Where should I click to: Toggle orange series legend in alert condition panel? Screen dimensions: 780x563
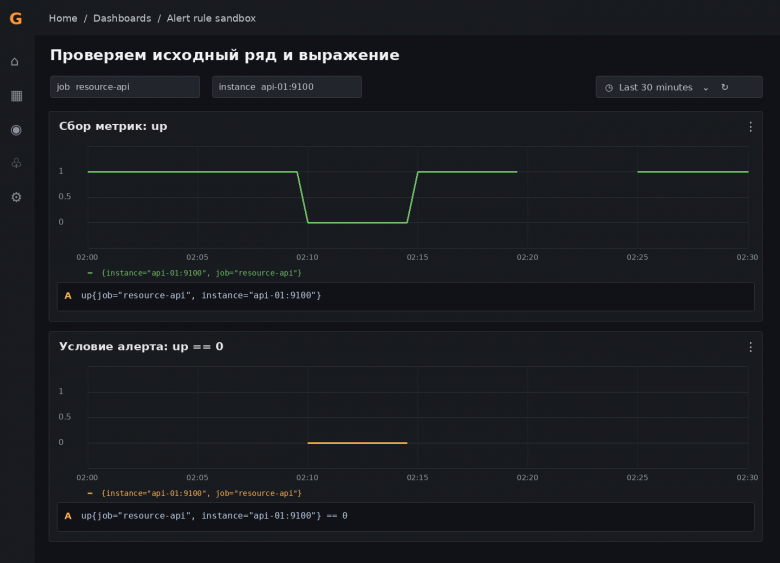(195, 493)
